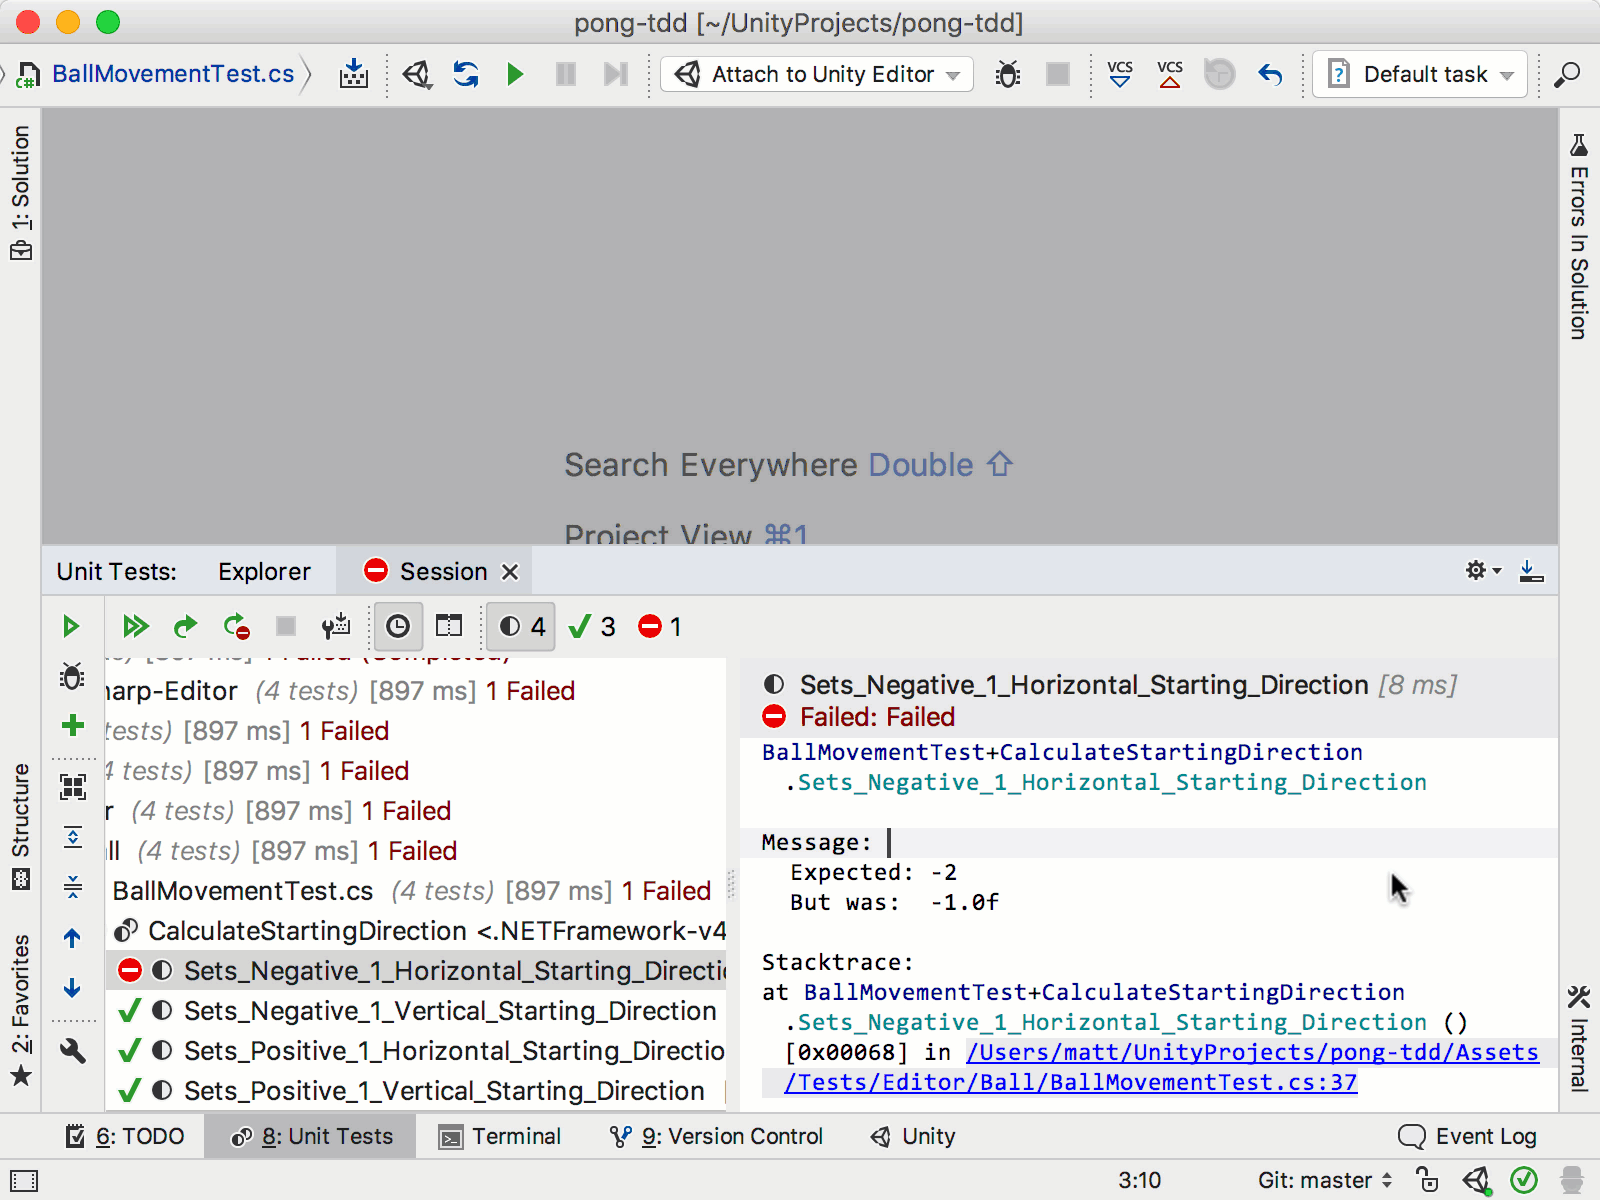The image size is (1600, 1200).
Task: Click the build solution icon
Action: click(354, 75)
